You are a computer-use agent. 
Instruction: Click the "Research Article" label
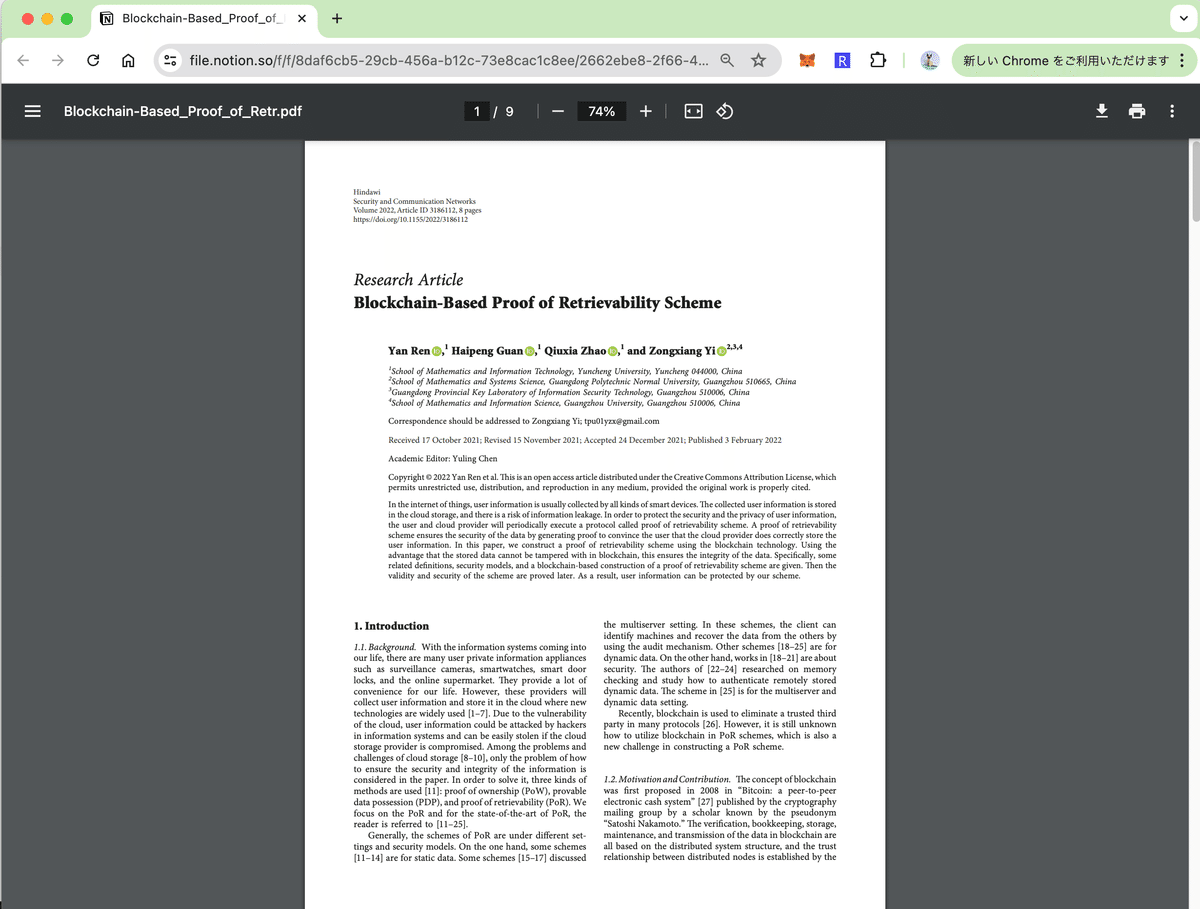tap(408, 280)
